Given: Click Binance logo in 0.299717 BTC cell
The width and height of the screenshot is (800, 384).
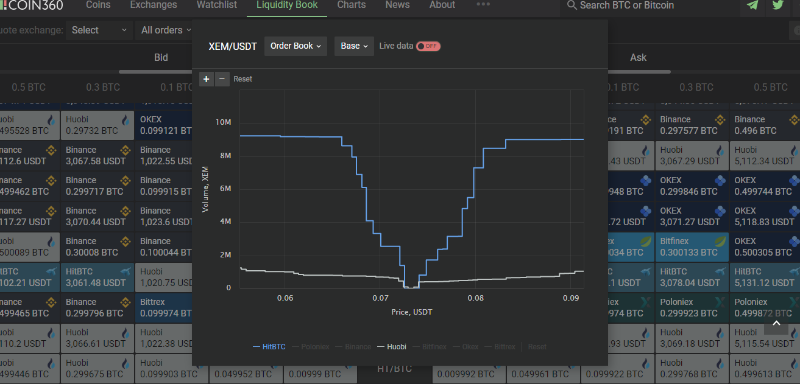Looking at the screenshot, I should (x=126, y=181).
